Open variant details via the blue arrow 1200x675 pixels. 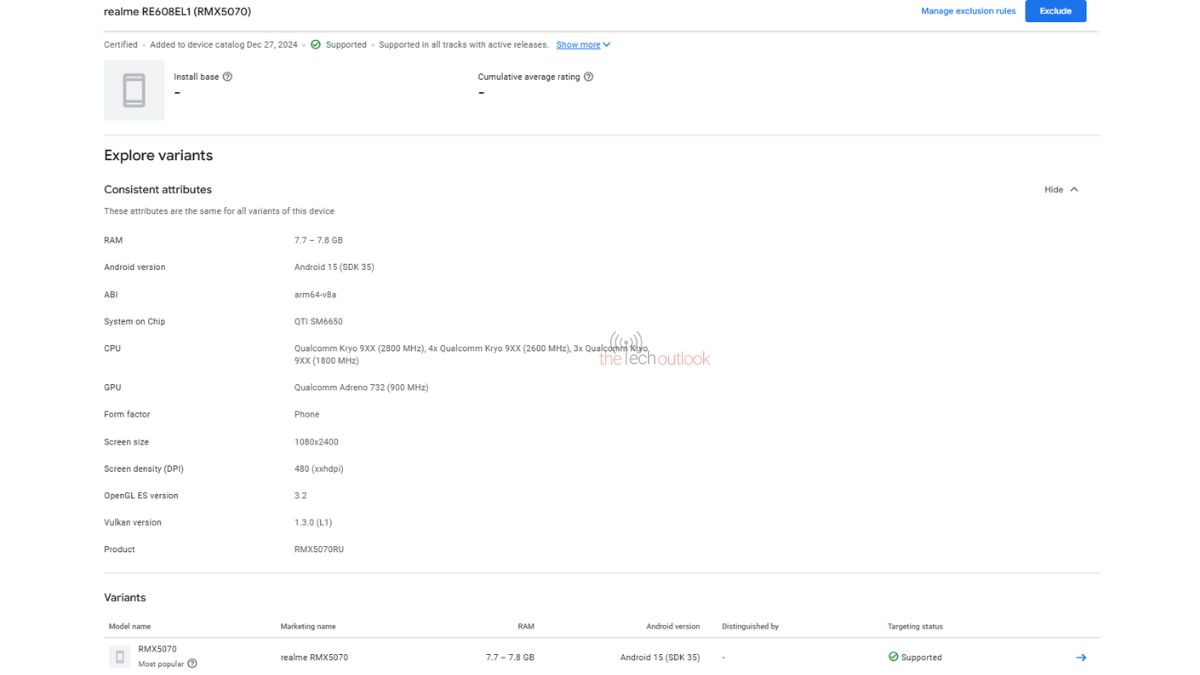coord(1080,657)
